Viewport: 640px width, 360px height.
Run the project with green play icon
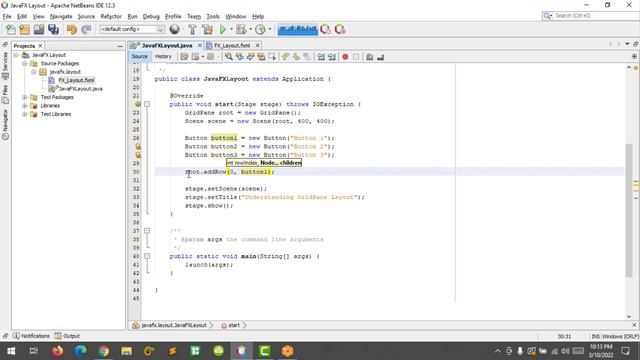(223, 29)
